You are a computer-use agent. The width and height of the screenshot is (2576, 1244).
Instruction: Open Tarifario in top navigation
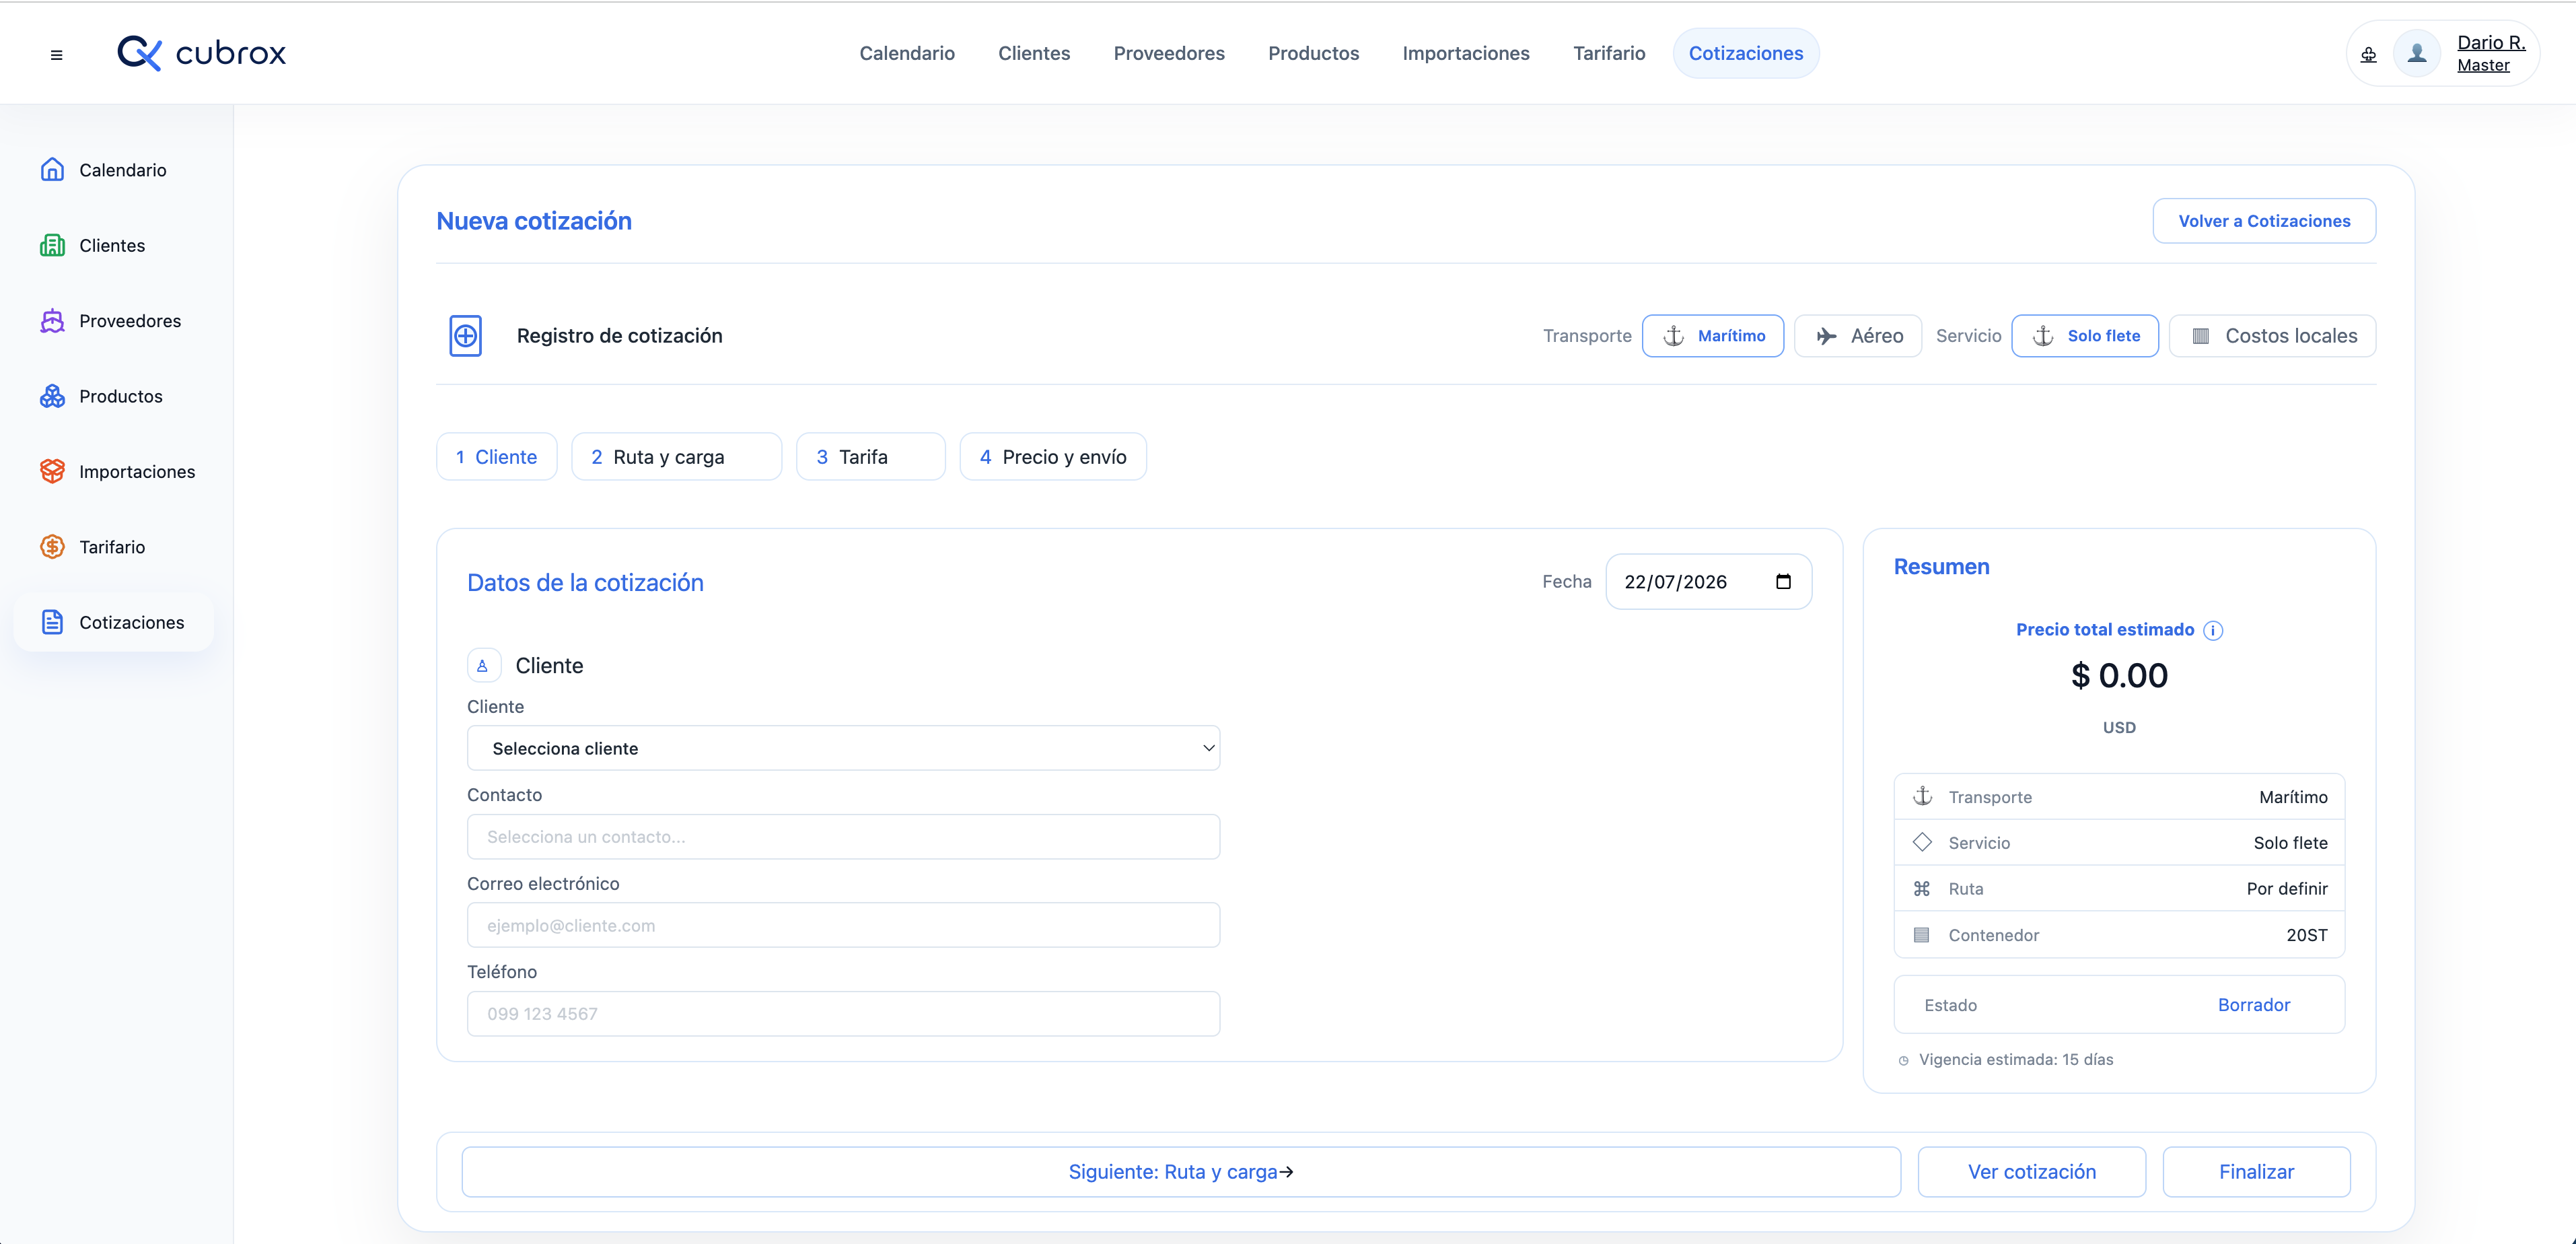[x=1608, y=53]
